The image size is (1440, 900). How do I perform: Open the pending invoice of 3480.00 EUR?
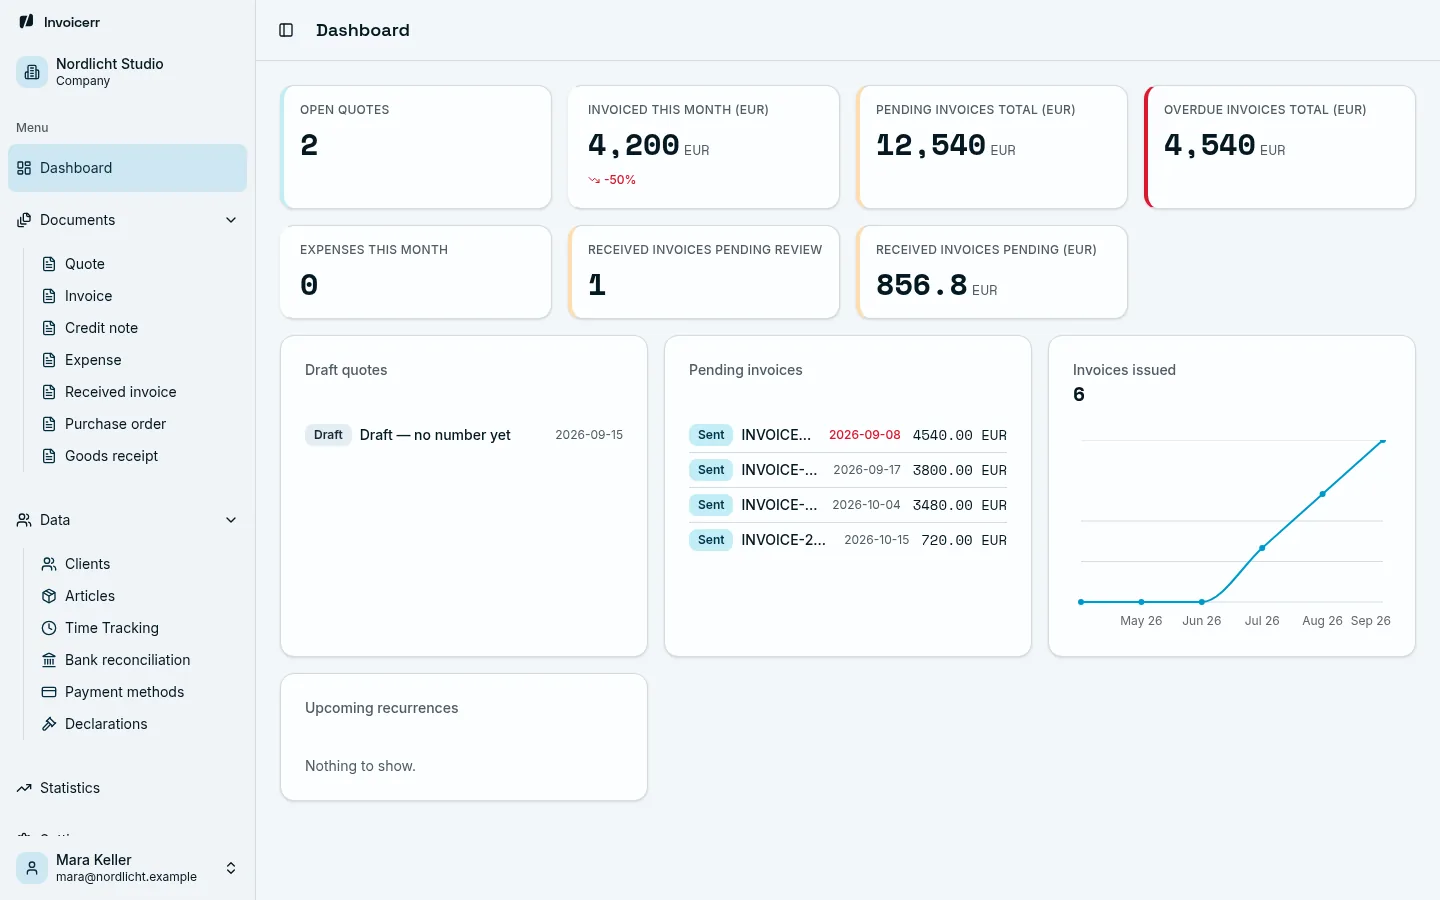[x=848, y=505]
